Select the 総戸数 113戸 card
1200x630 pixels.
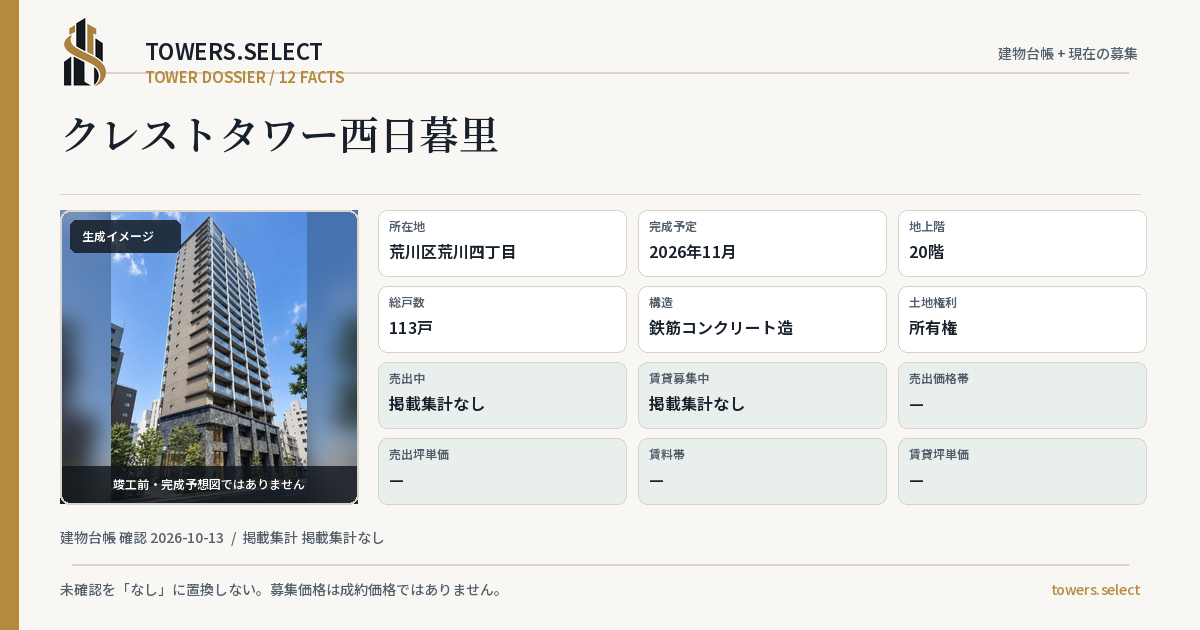pyautogui.click(x=502, y=319)
